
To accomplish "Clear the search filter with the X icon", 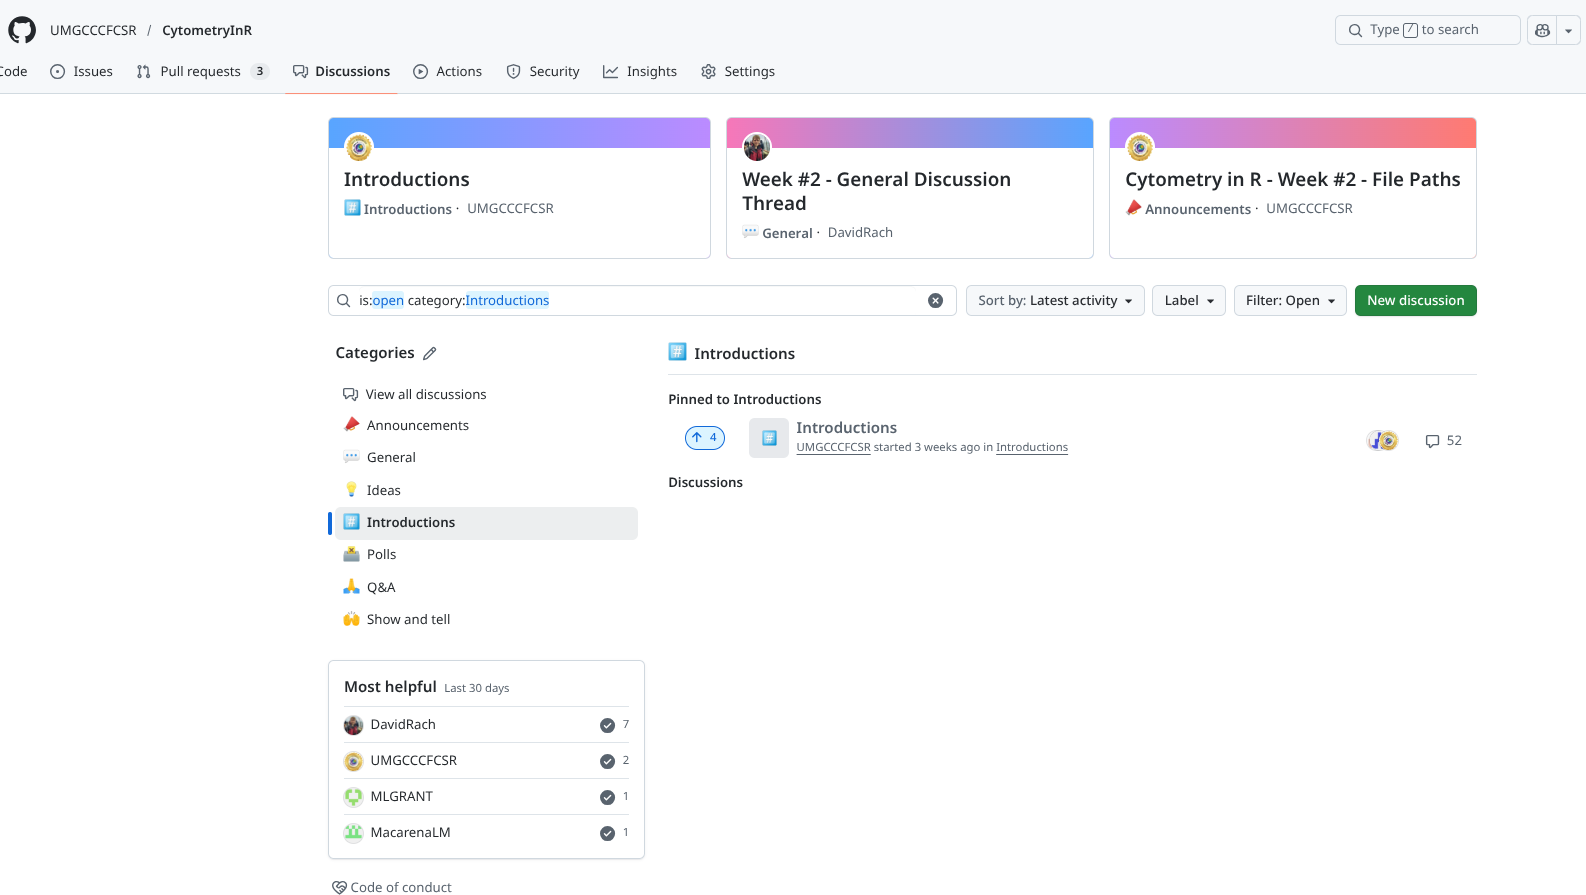I will tap(935, 301).
